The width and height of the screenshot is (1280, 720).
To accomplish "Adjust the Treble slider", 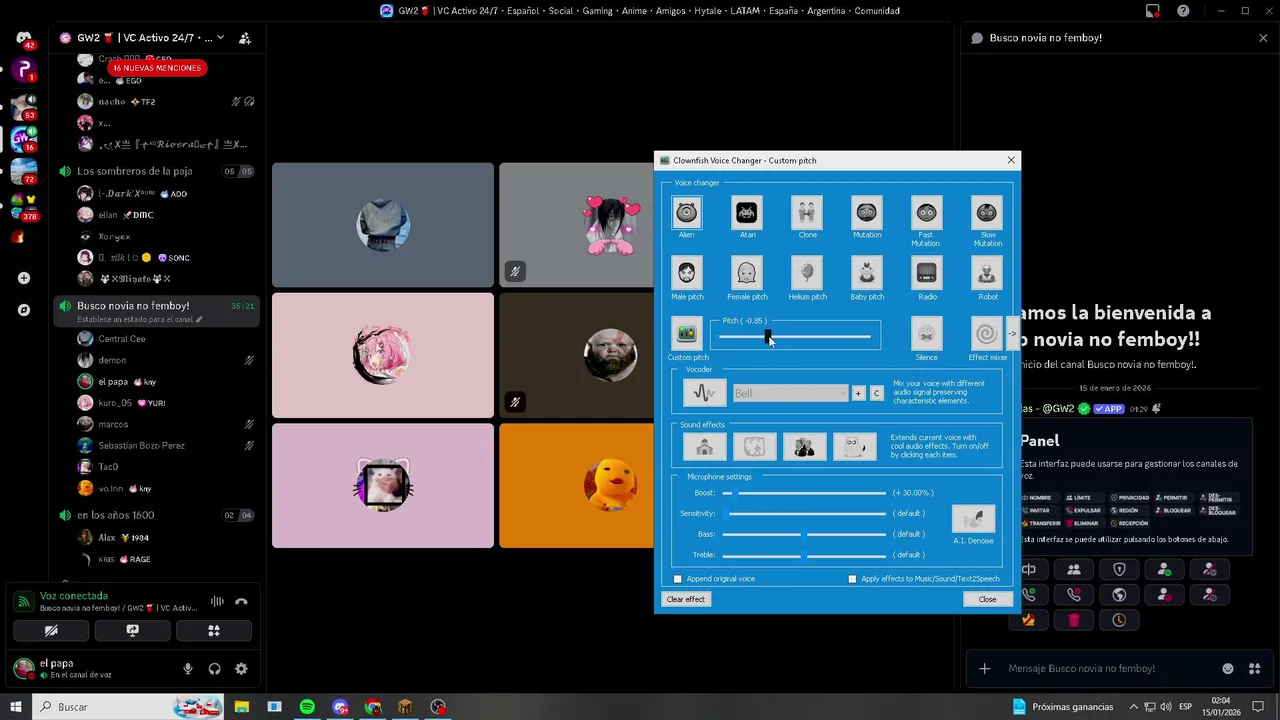I will [x=805, y=555].
